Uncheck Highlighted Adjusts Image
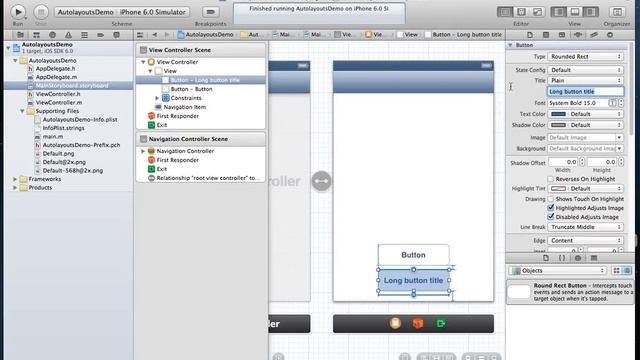This screenshot has width=640, height=360. [x=551, y=208]
